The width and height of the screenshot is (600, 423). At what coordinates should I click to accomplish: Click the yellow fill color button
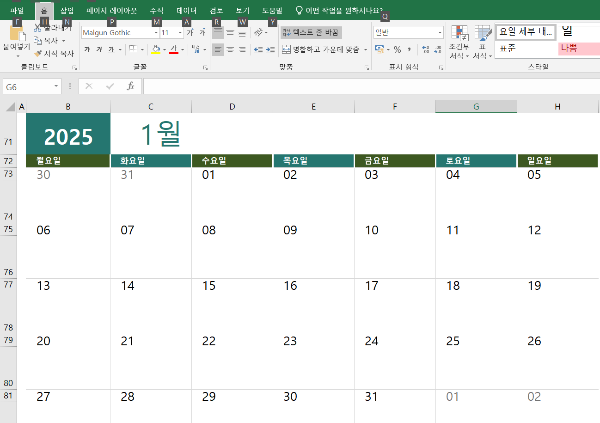(x=156, y=49)
